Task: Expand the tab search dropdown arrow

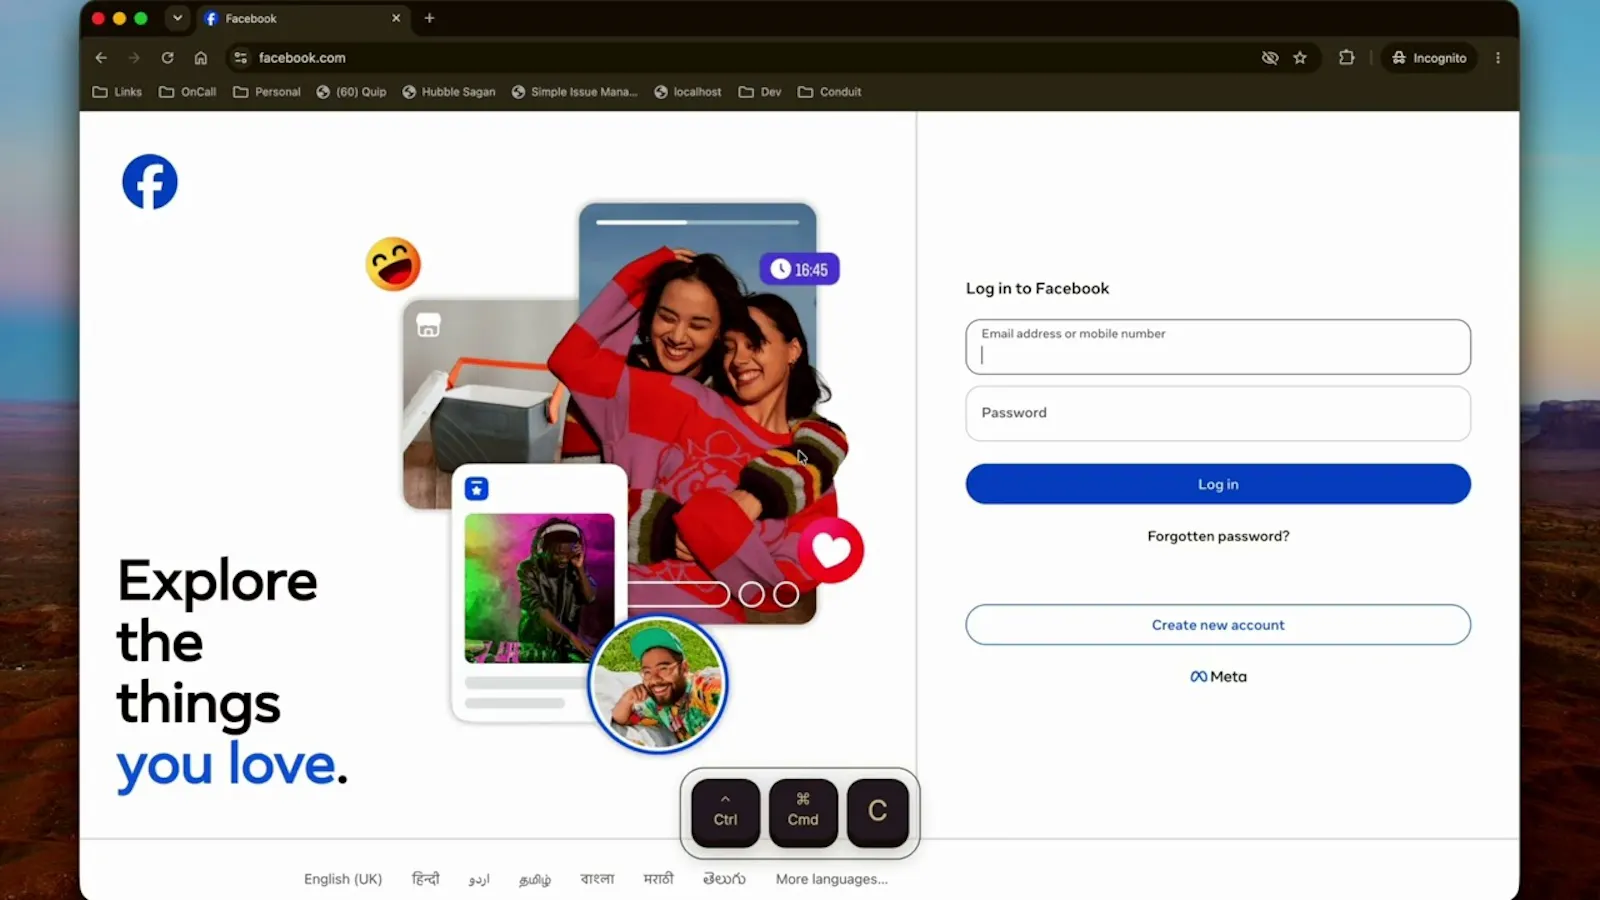Action: 177,18
